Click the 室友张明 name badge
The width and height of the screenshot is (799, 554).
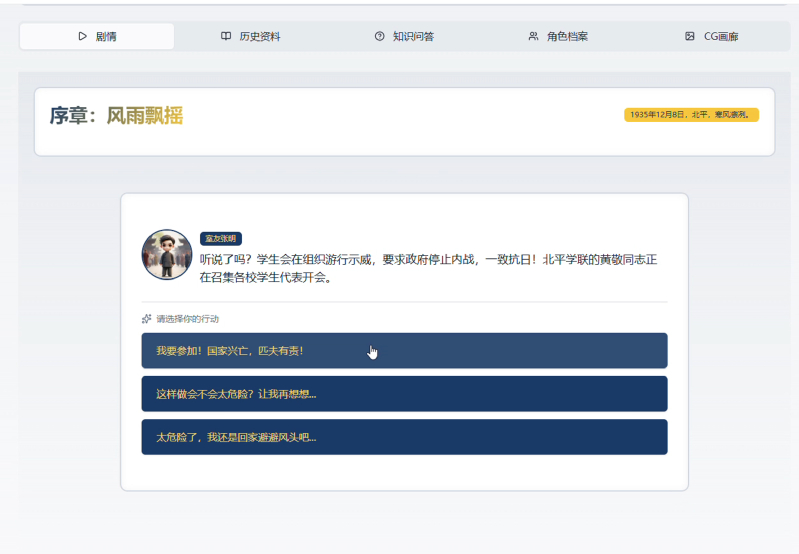tap(221, 239)
